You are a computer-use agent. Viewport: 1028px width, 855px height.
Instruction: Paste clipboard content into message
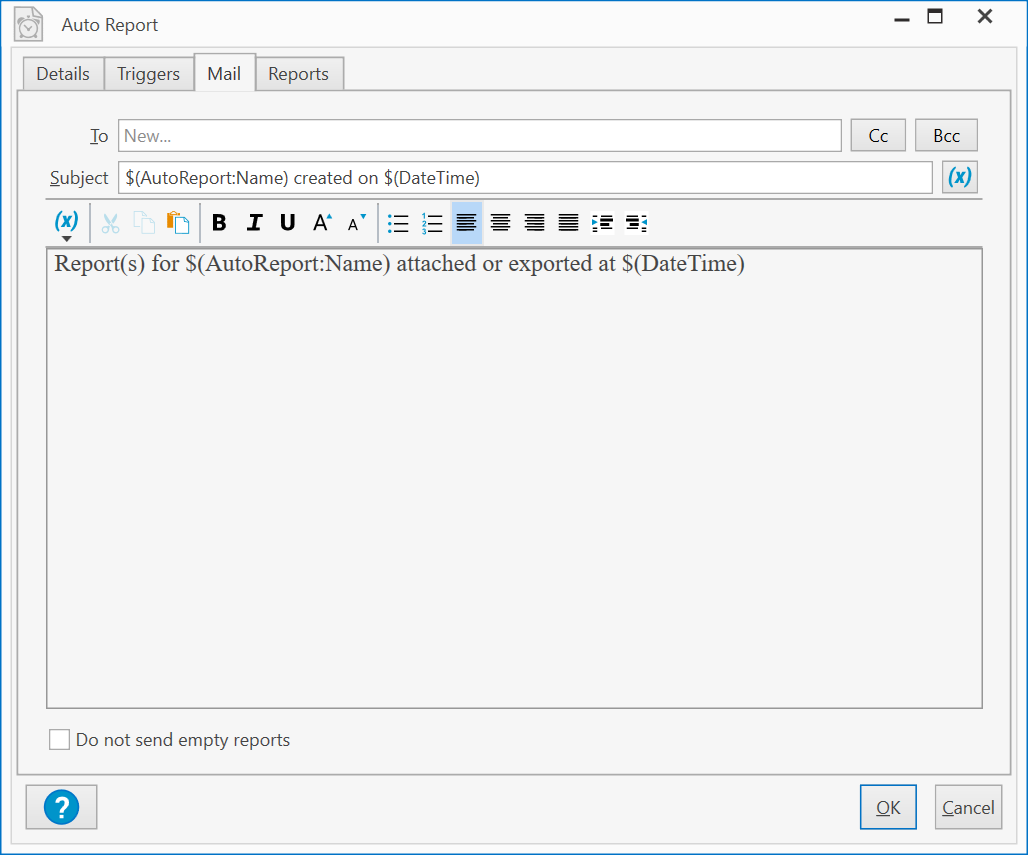tap(178, 223)
